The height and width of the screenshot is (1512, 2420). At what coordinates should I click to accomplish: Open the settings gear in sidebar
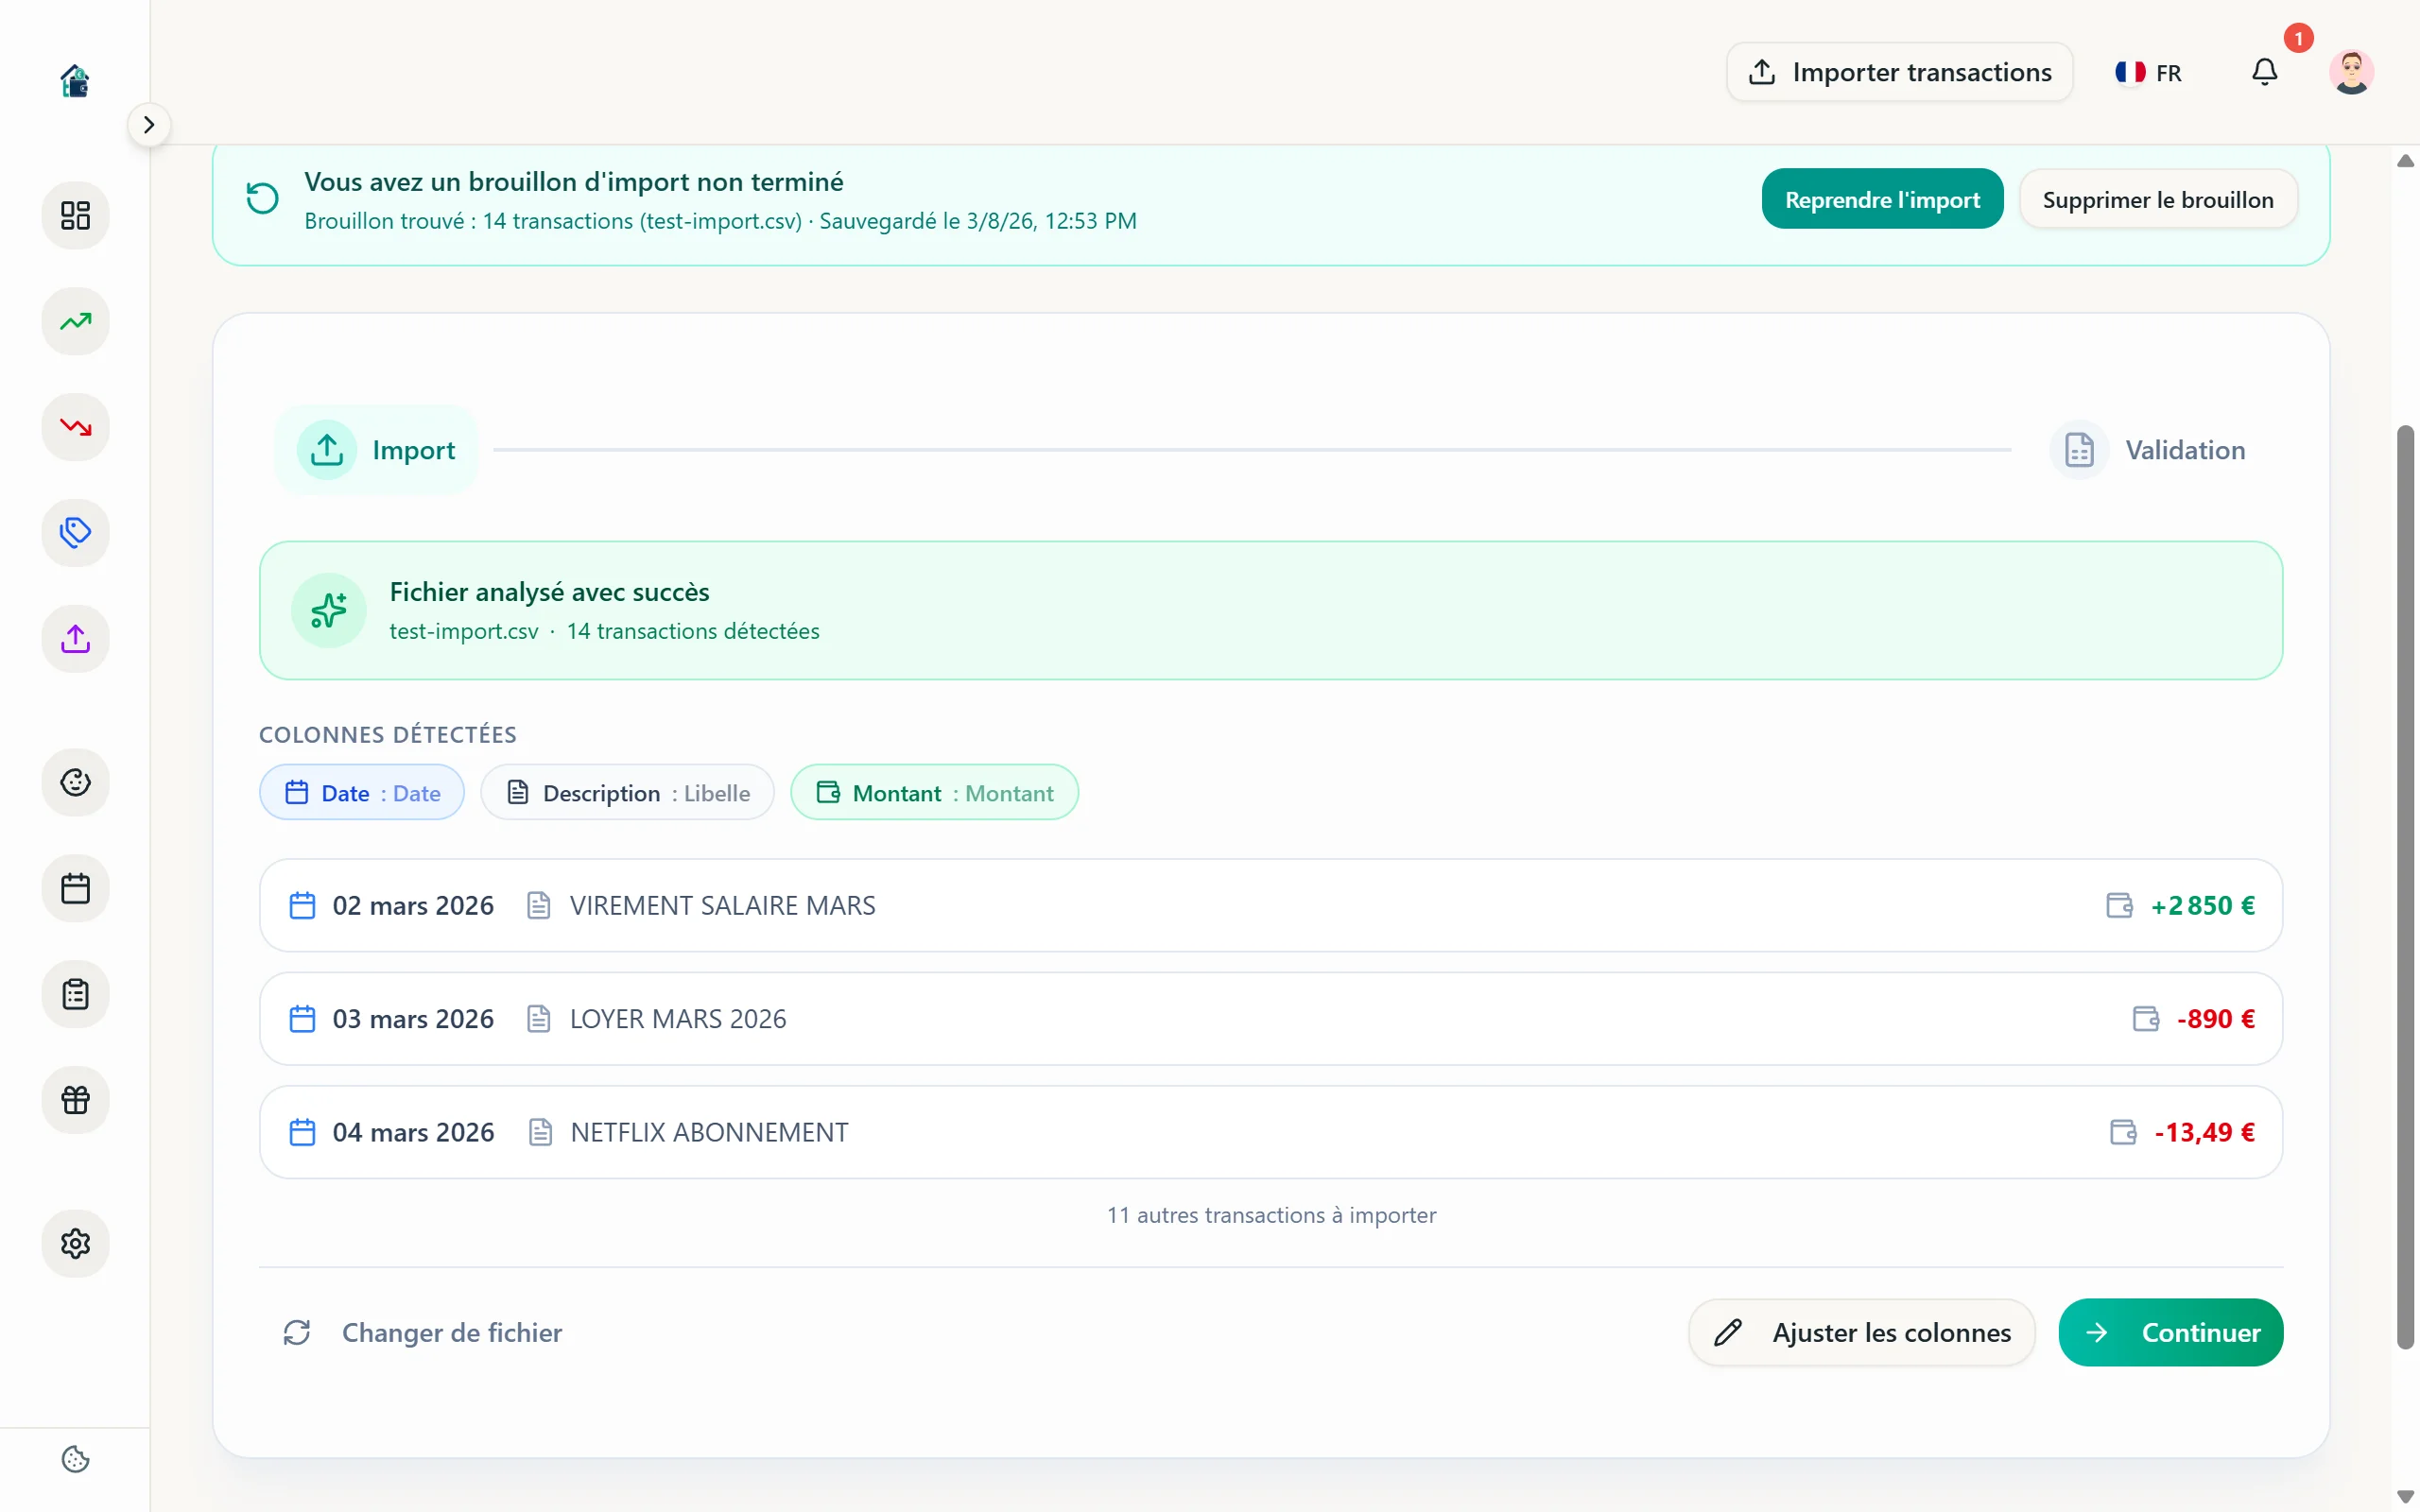tap(75, 1243)
